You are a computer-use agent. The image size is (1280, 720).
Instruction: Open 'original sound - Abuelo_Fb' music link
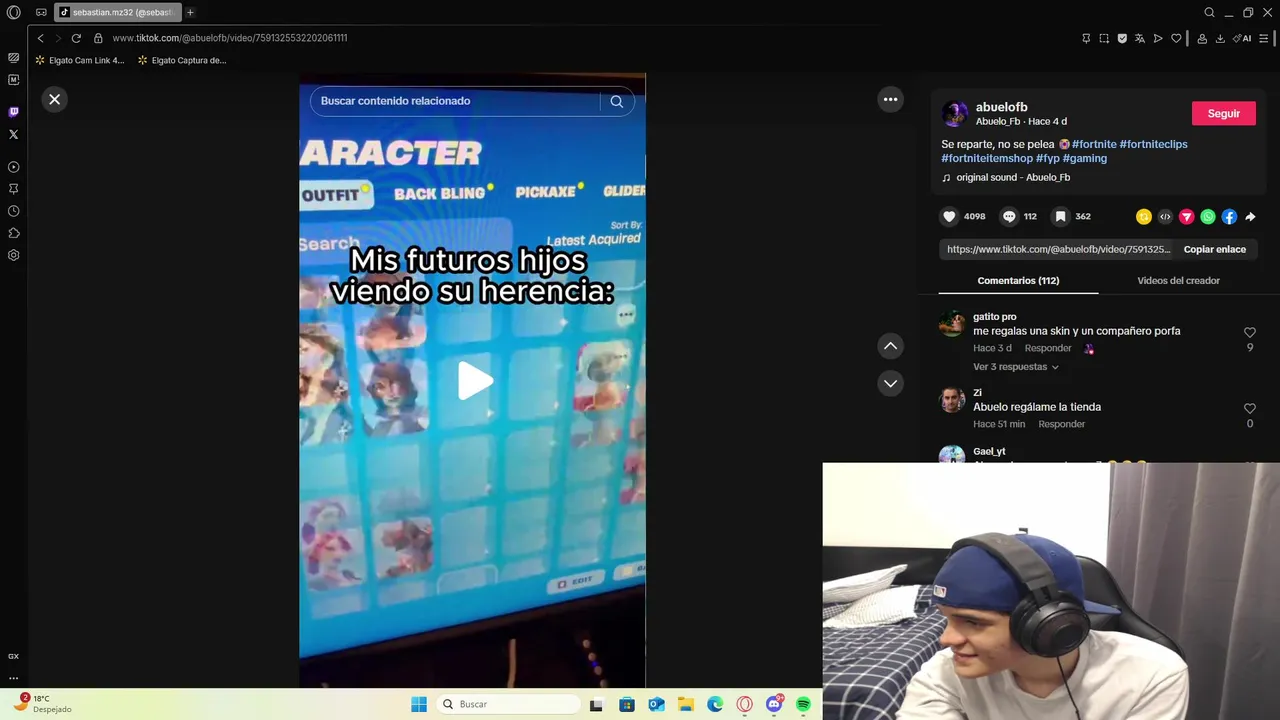point(1013,177)
